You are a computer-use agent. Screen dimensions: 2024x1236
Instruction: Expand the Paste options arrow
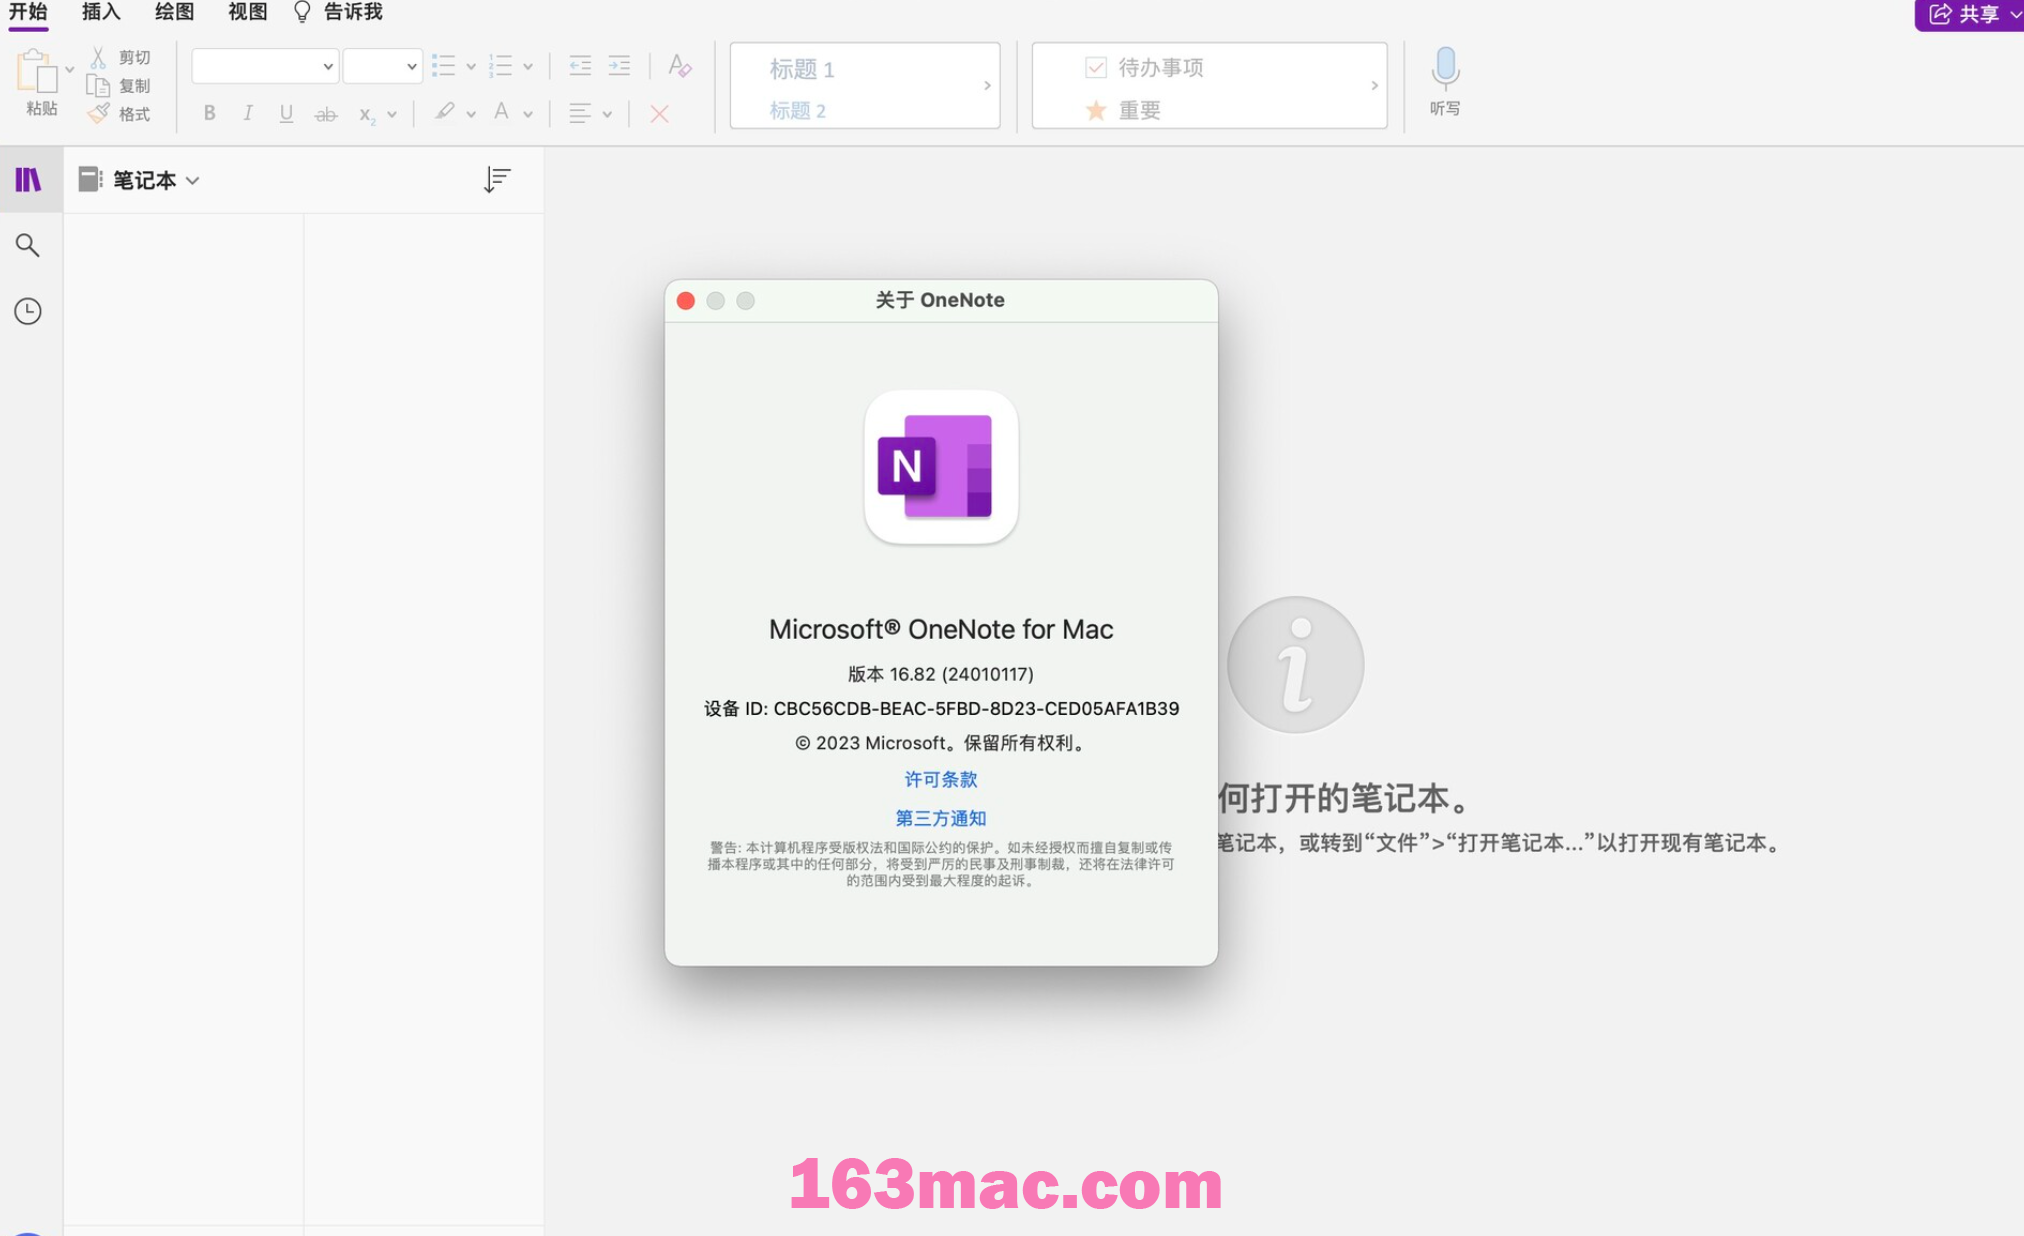click(70, 69)
